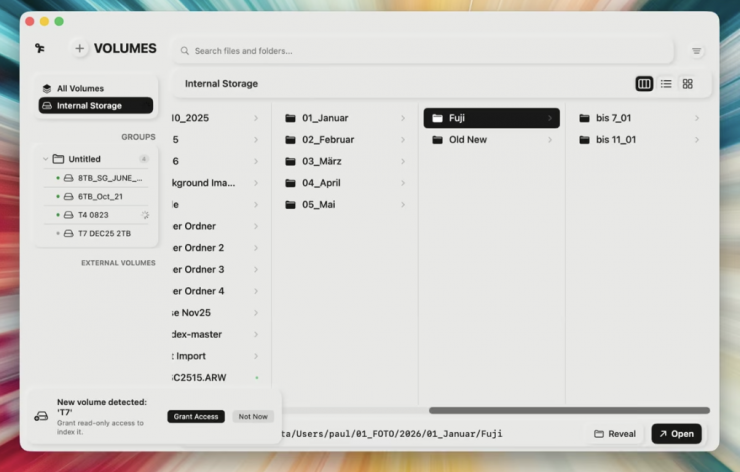Viewport: 740px width, 472px height.
Task: Switch to column view layout
Action: (644, 84)
